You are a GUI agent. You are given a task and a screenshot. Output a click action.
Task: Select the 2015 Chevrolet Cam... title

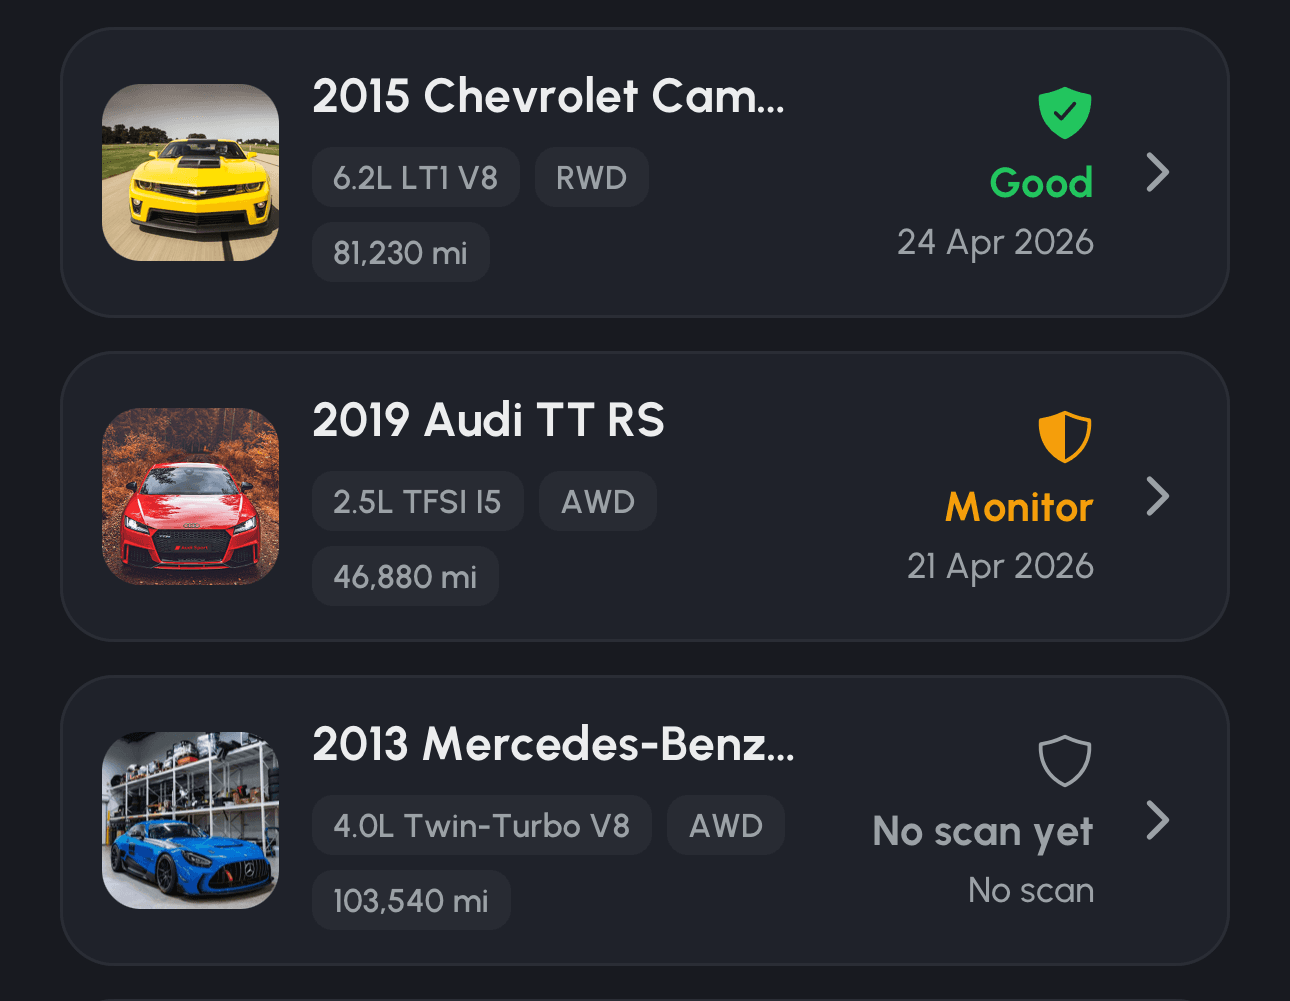[548, 96]
